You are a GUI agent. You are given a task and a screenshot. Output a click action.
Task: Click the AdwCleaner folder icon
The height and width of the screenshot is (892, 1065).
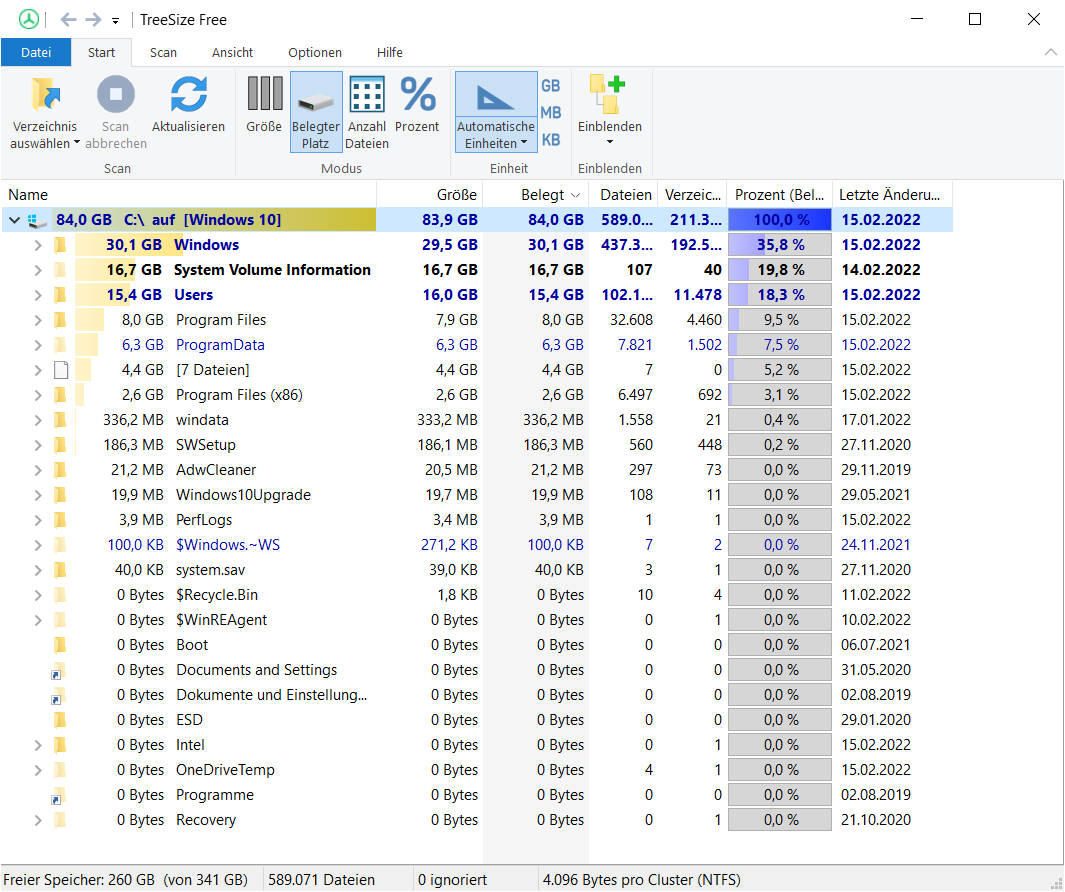(x=60, y=470)
